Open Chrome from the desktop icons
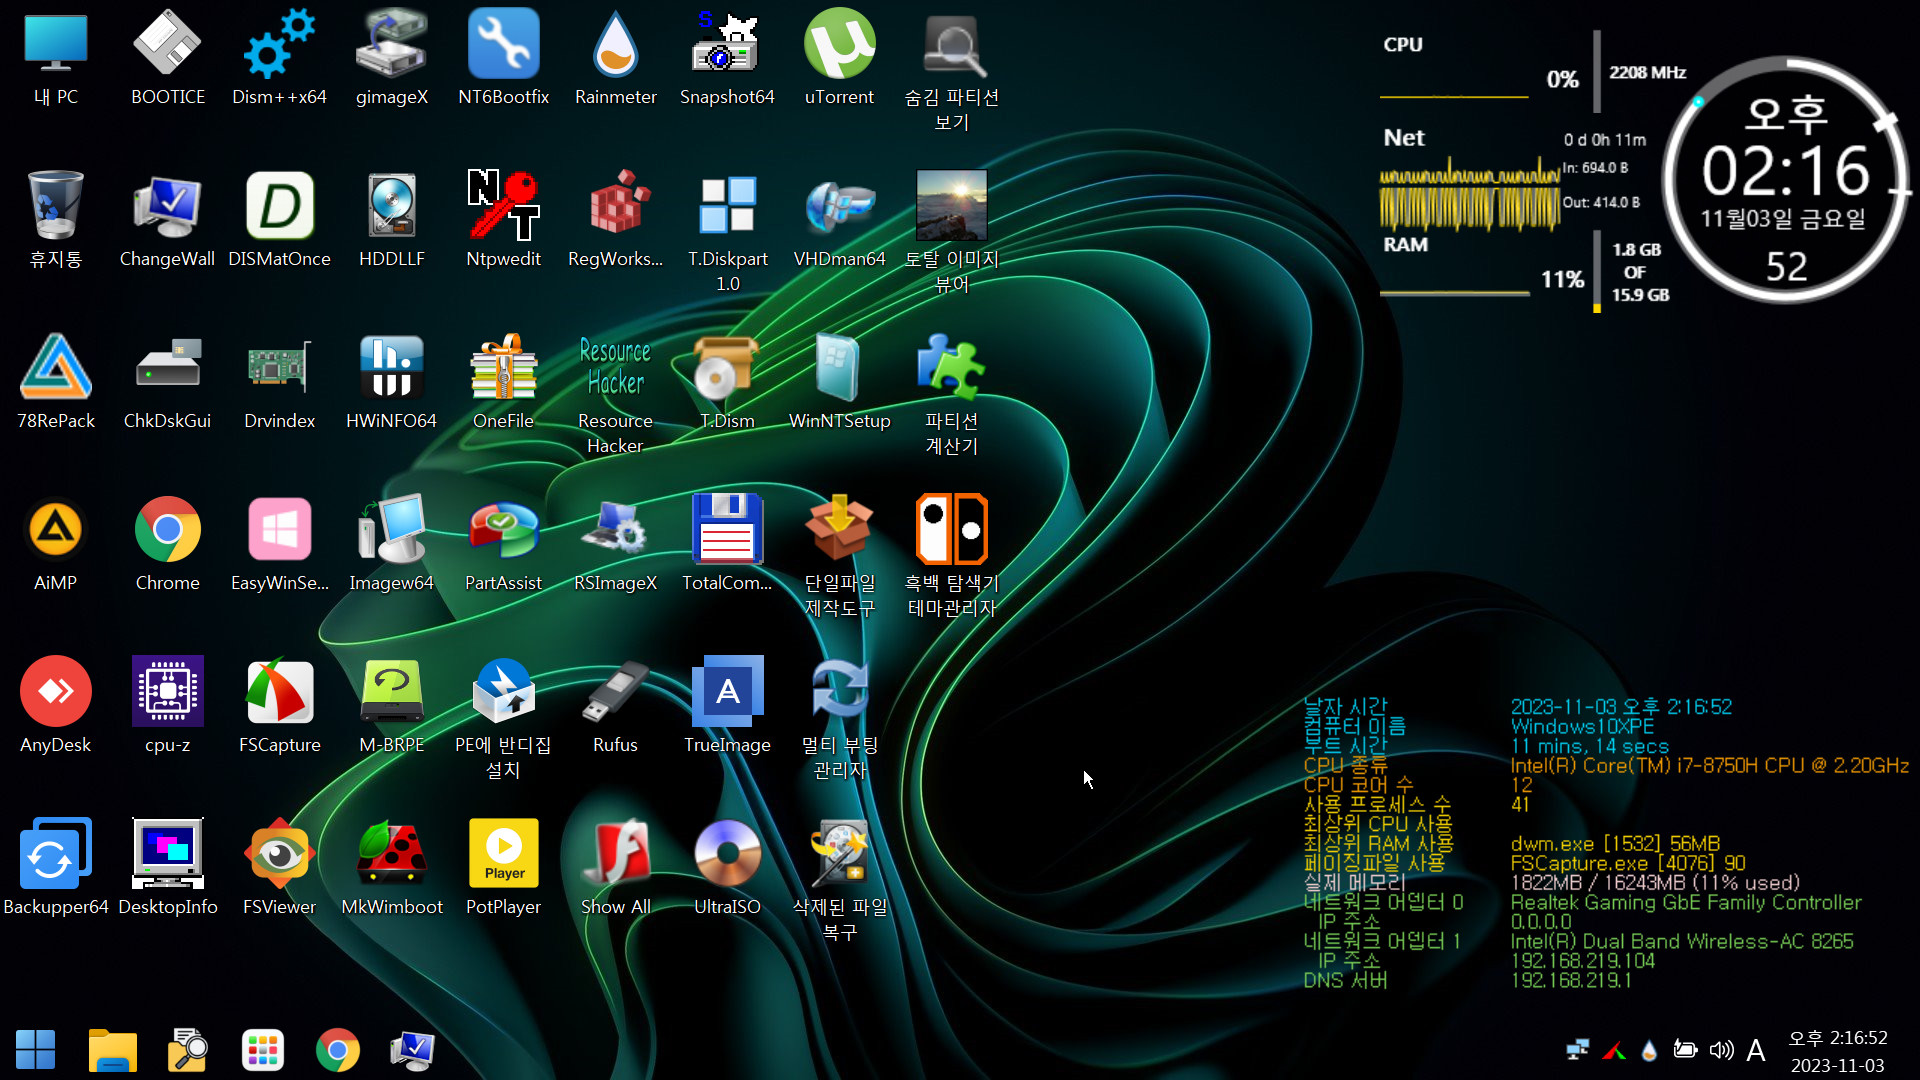The height and width of the screenshot is (1080, 1920). (168, 544)
